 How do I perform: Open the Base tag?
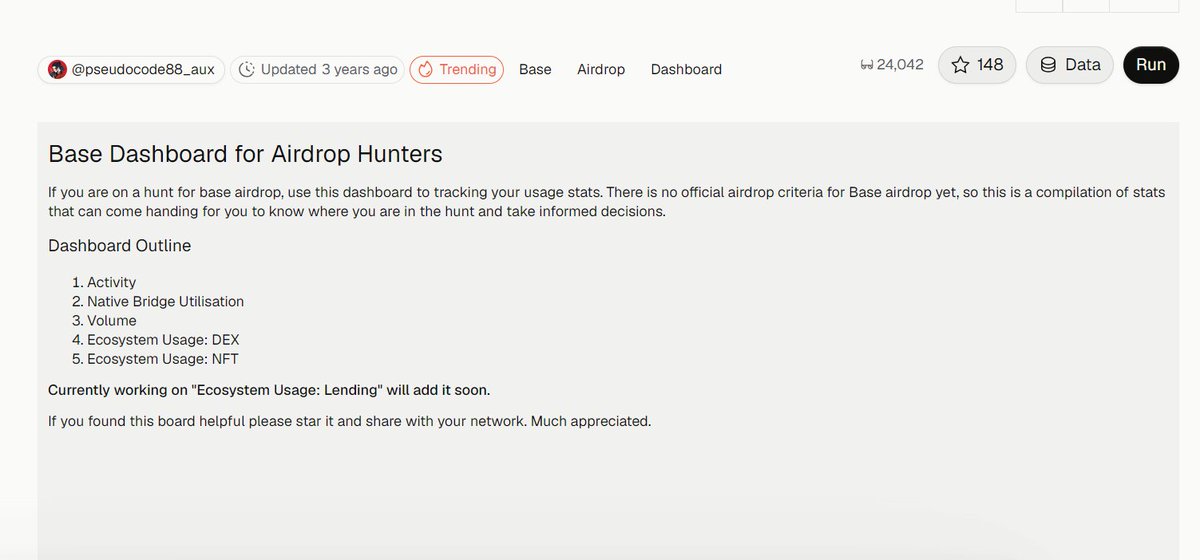[535, 69]
